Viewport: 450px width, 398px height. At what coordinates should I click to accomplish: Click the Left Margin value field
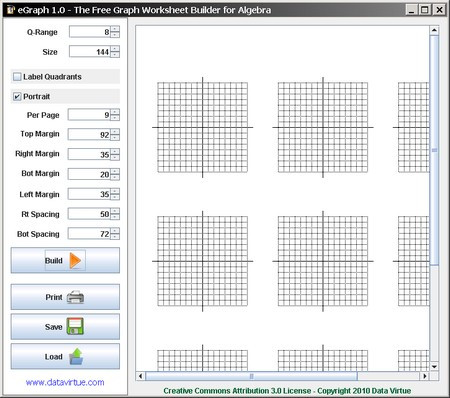pyautogui.click(x=89, y=194)
